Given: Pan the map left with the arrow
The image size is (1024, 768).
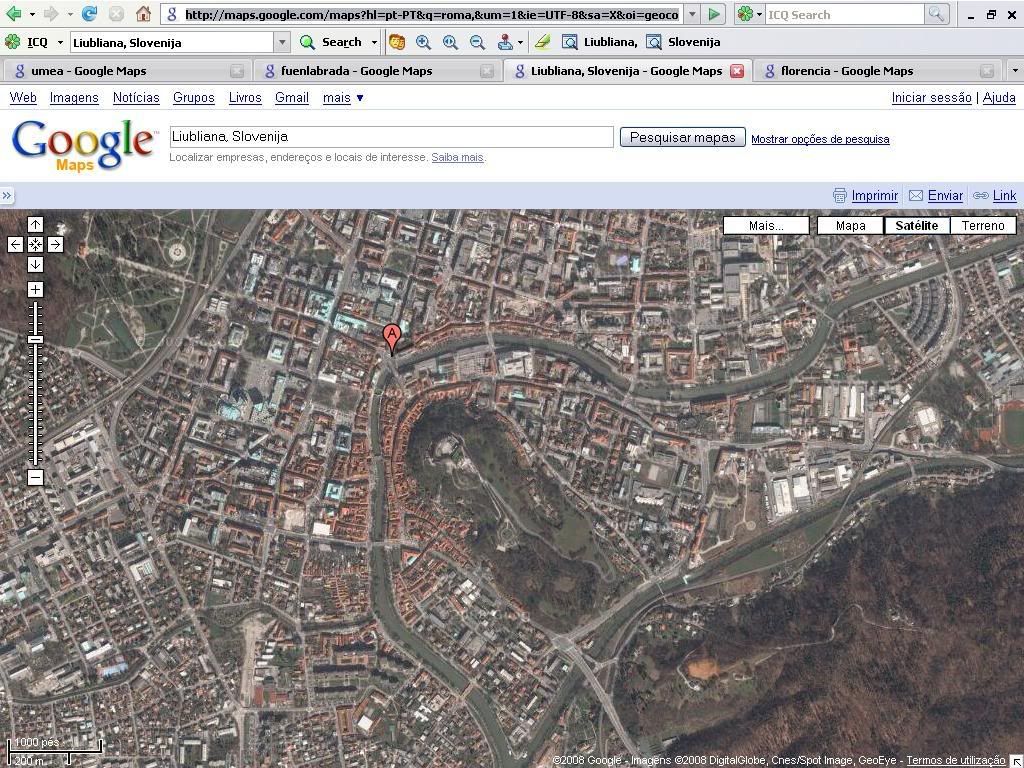Looking at the screenshot, I should point(15,244).
